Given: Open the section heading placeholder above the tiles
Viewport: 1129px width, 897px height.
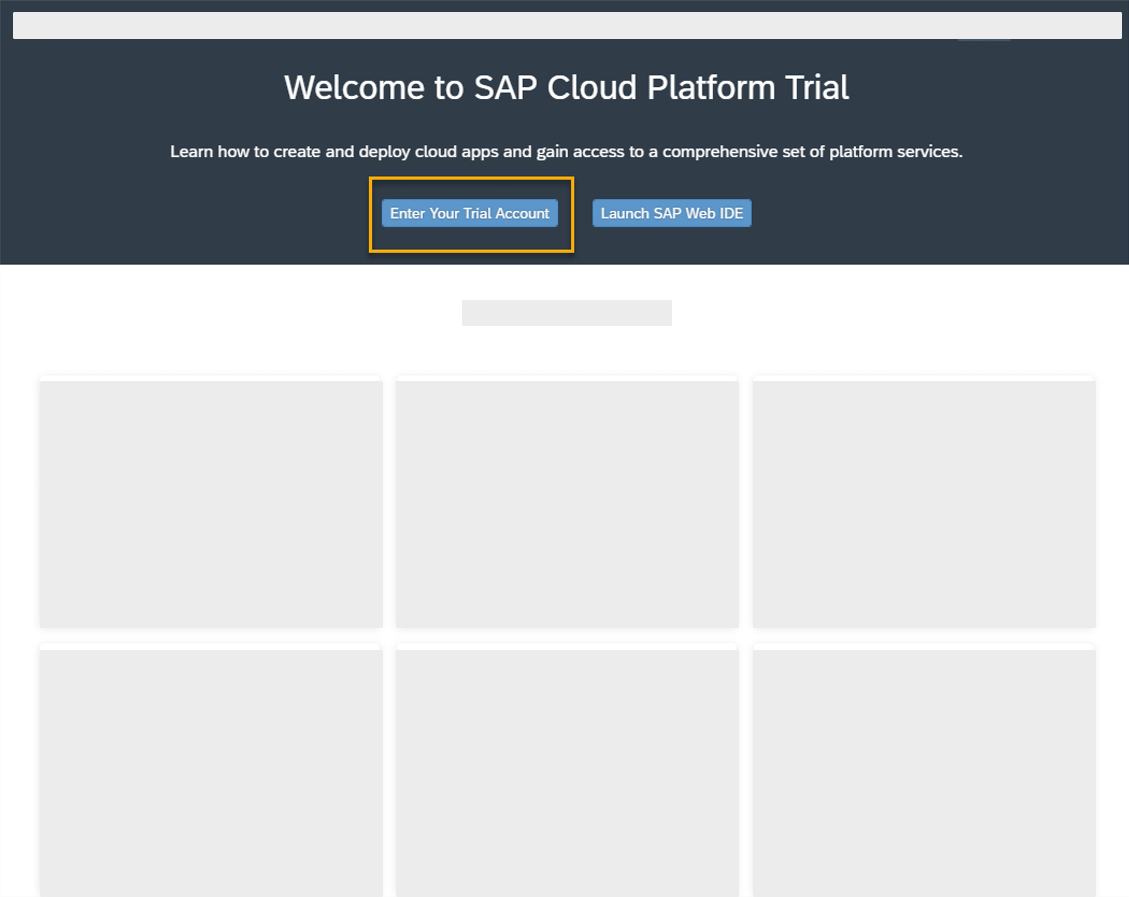Looking at the screenshot, I should [x=566, y=312].
